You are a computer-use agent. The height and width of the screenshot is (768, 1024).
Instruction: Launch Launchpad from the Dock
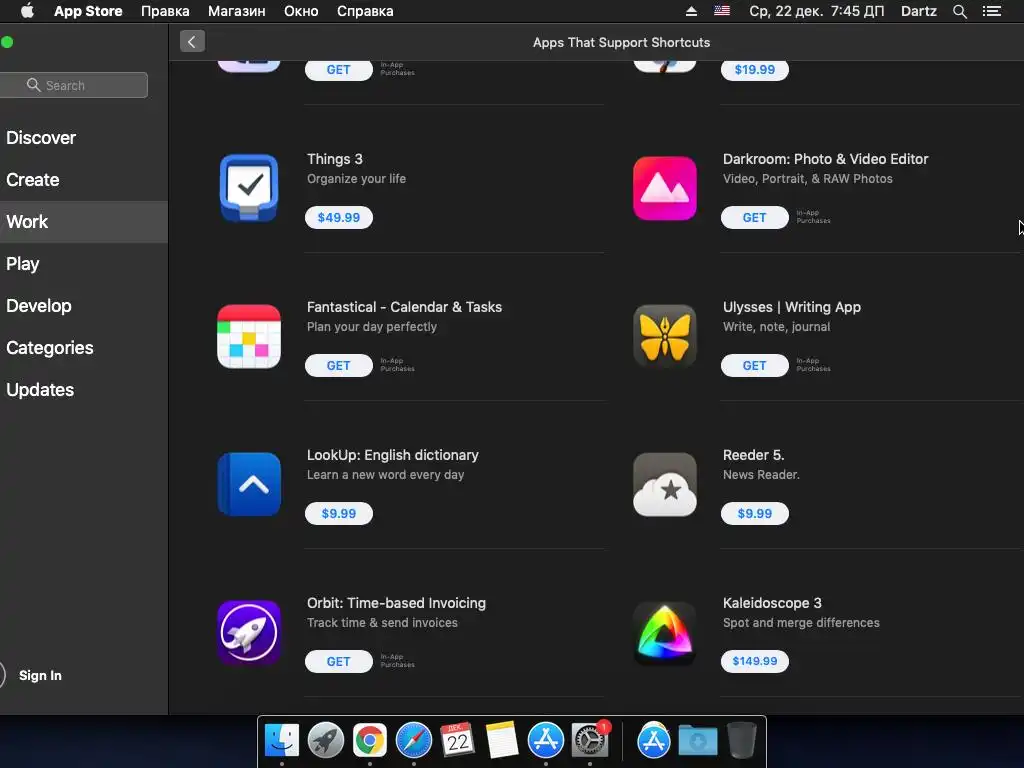[x=325, y=740]
